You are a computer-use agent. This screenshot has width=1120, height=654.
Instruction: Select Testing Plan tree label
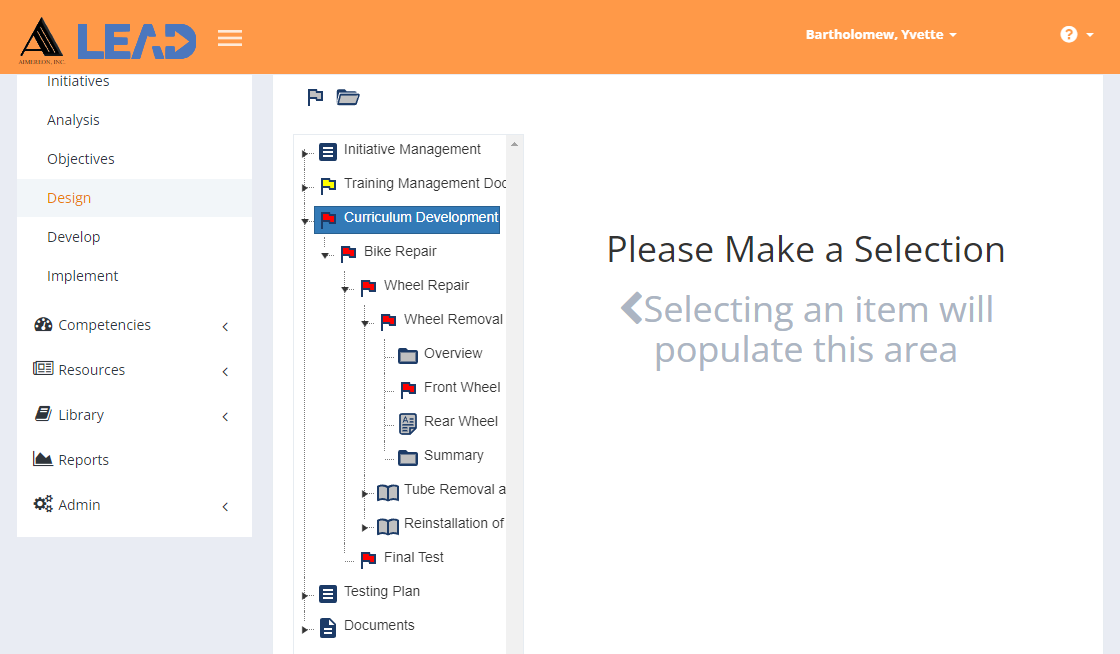pos(381,591)
